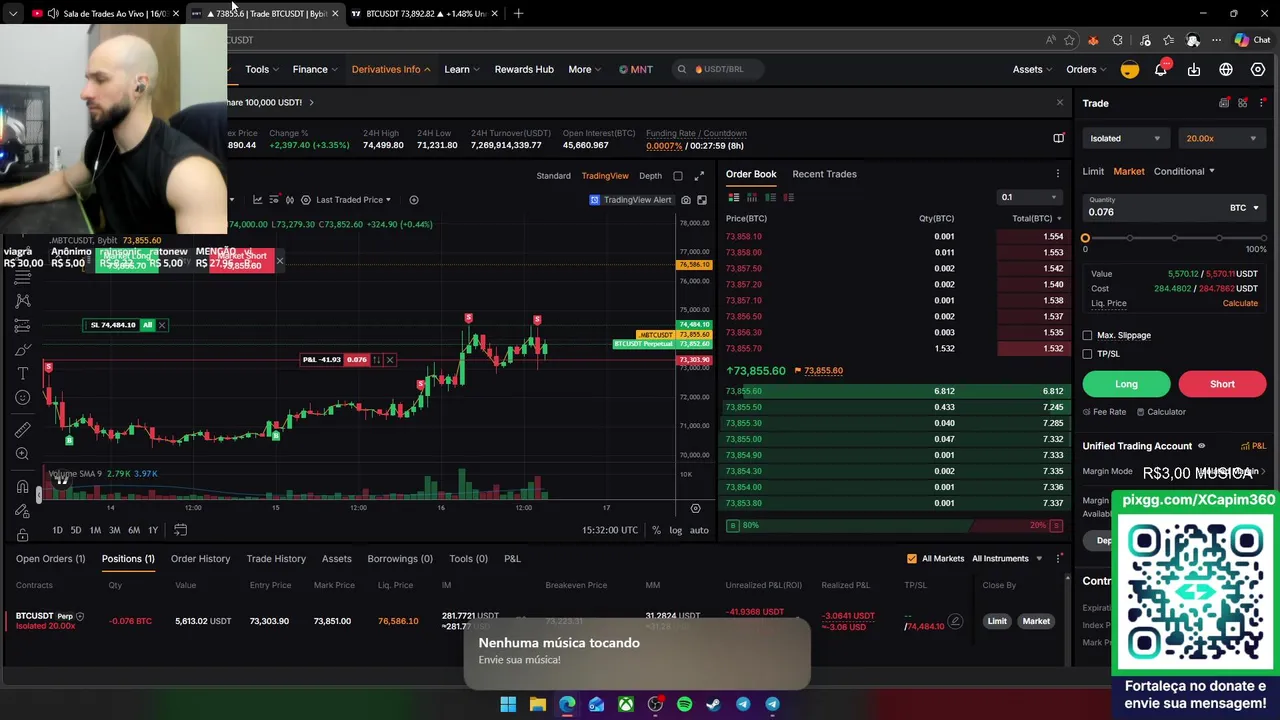Expand the Assets header menu
Image resolution: width=1280 pixels, height=720 pixels.
point(1032,69)
